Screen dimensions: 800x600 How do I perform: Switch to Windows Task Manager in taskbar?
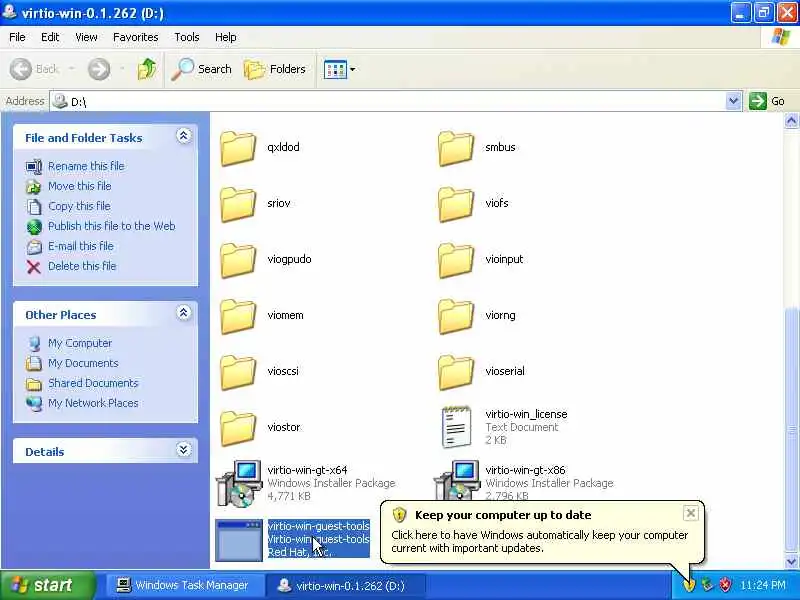coord(184,585)
